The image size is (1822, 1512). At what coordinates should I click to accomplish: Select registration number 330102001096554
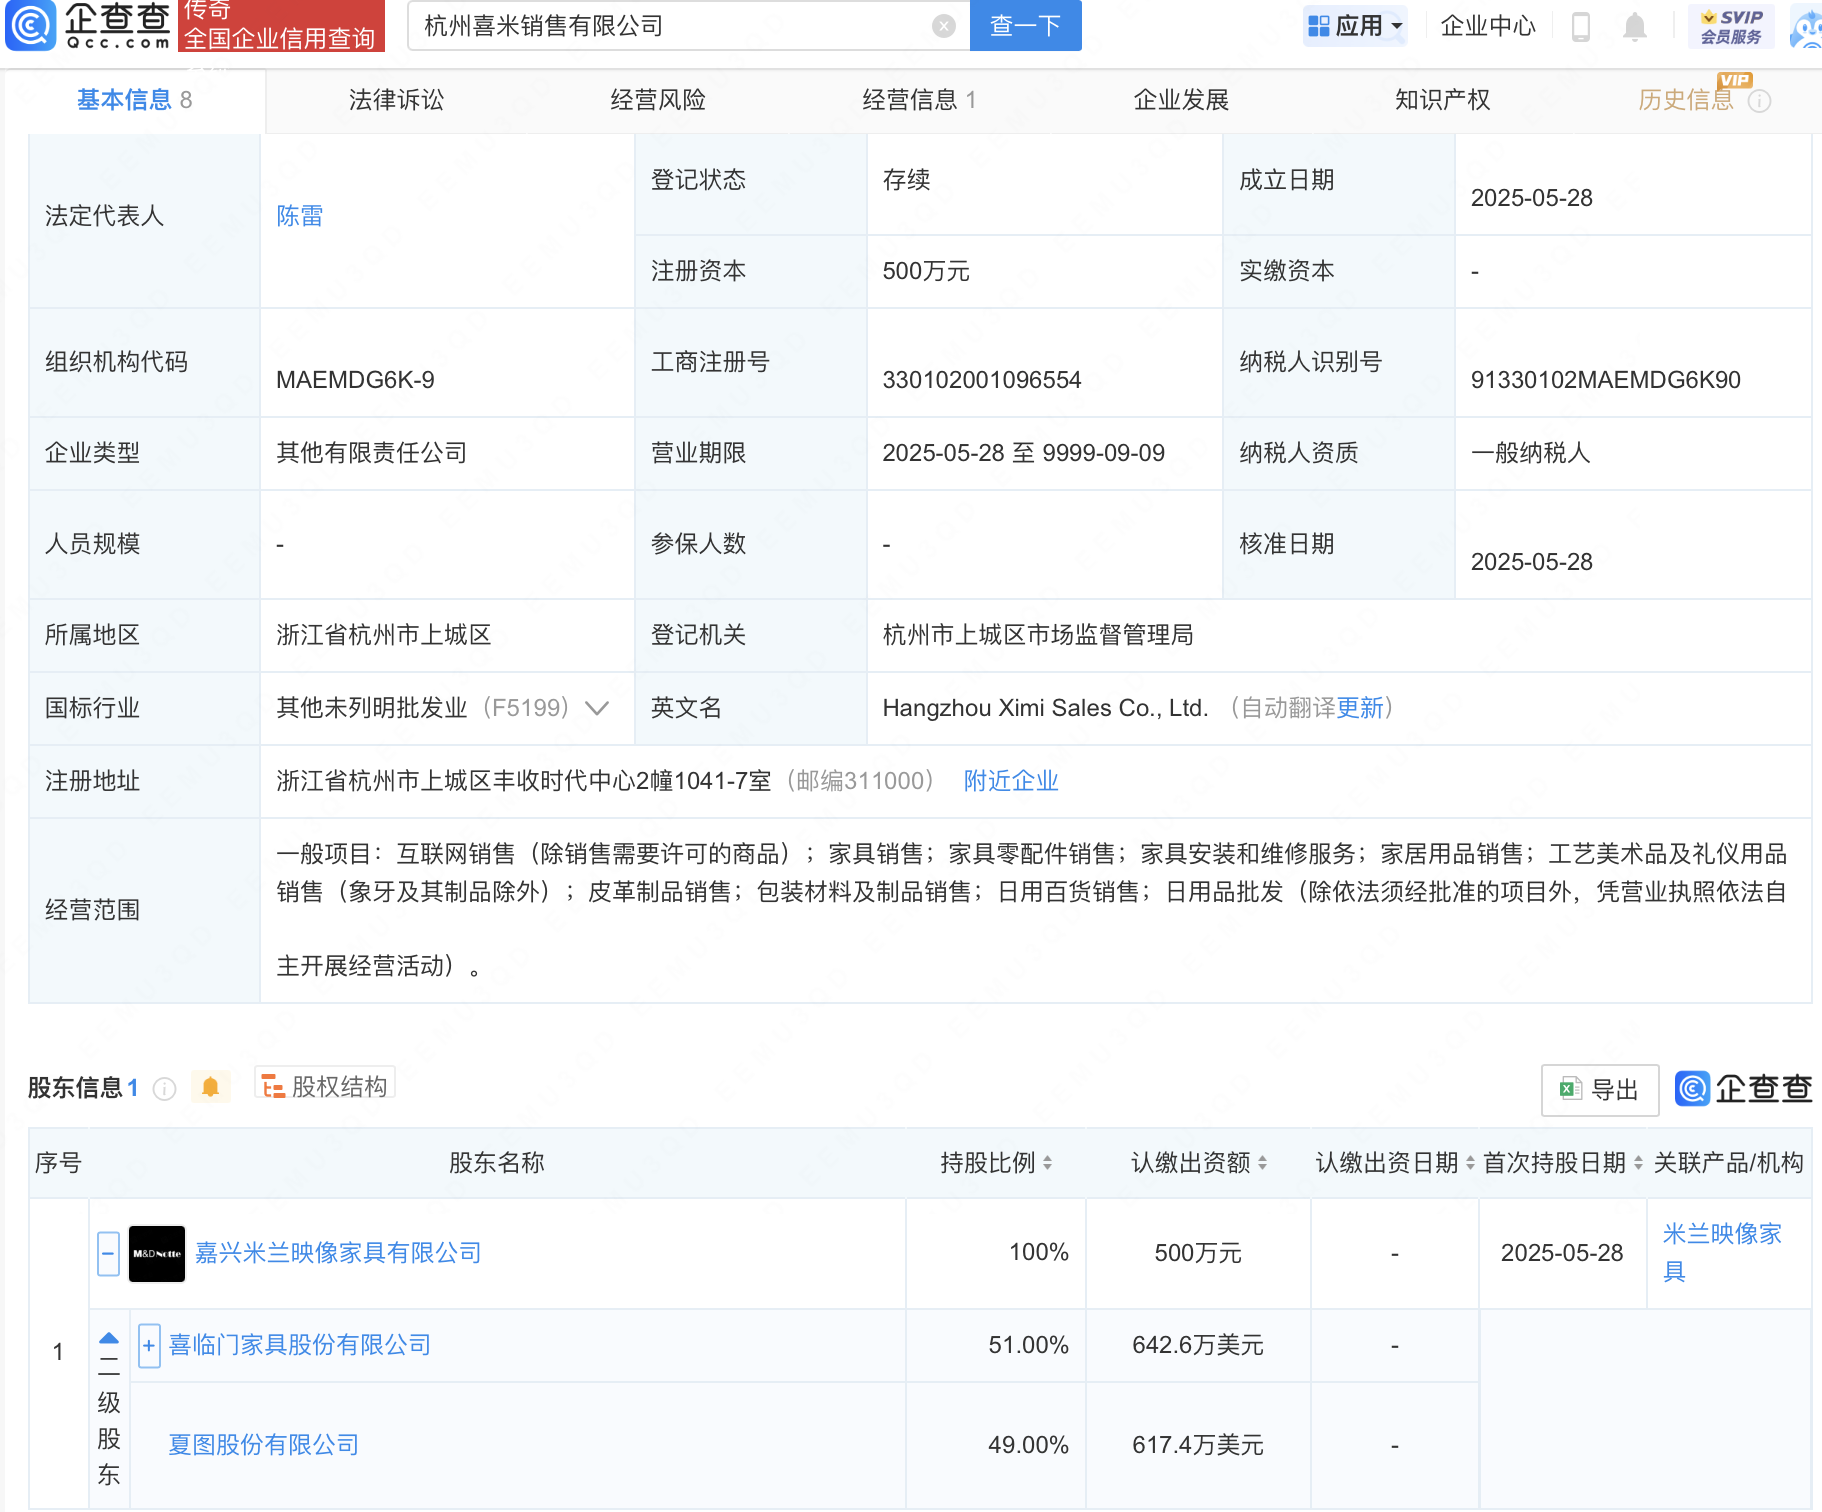(x=982, y=380)
